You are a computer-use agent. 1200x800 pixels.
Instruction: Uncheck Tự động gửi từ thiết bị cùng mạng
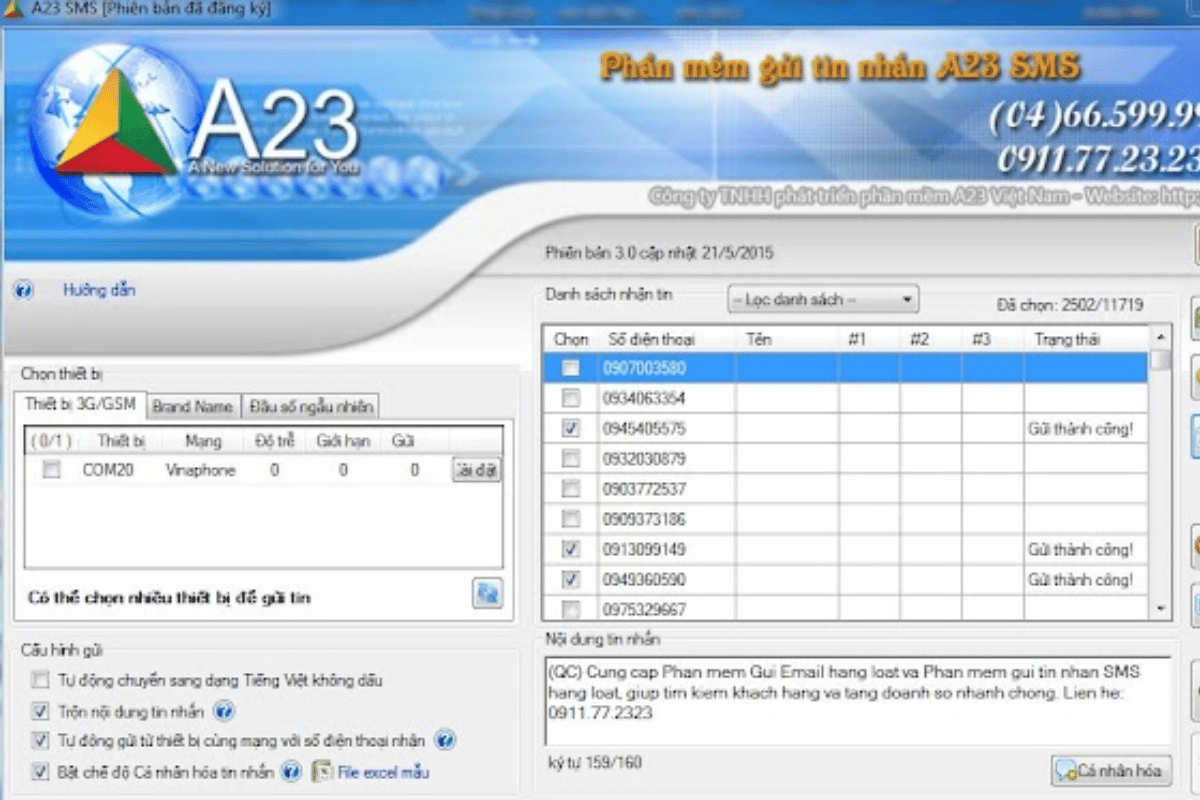[x=40, y=741]
